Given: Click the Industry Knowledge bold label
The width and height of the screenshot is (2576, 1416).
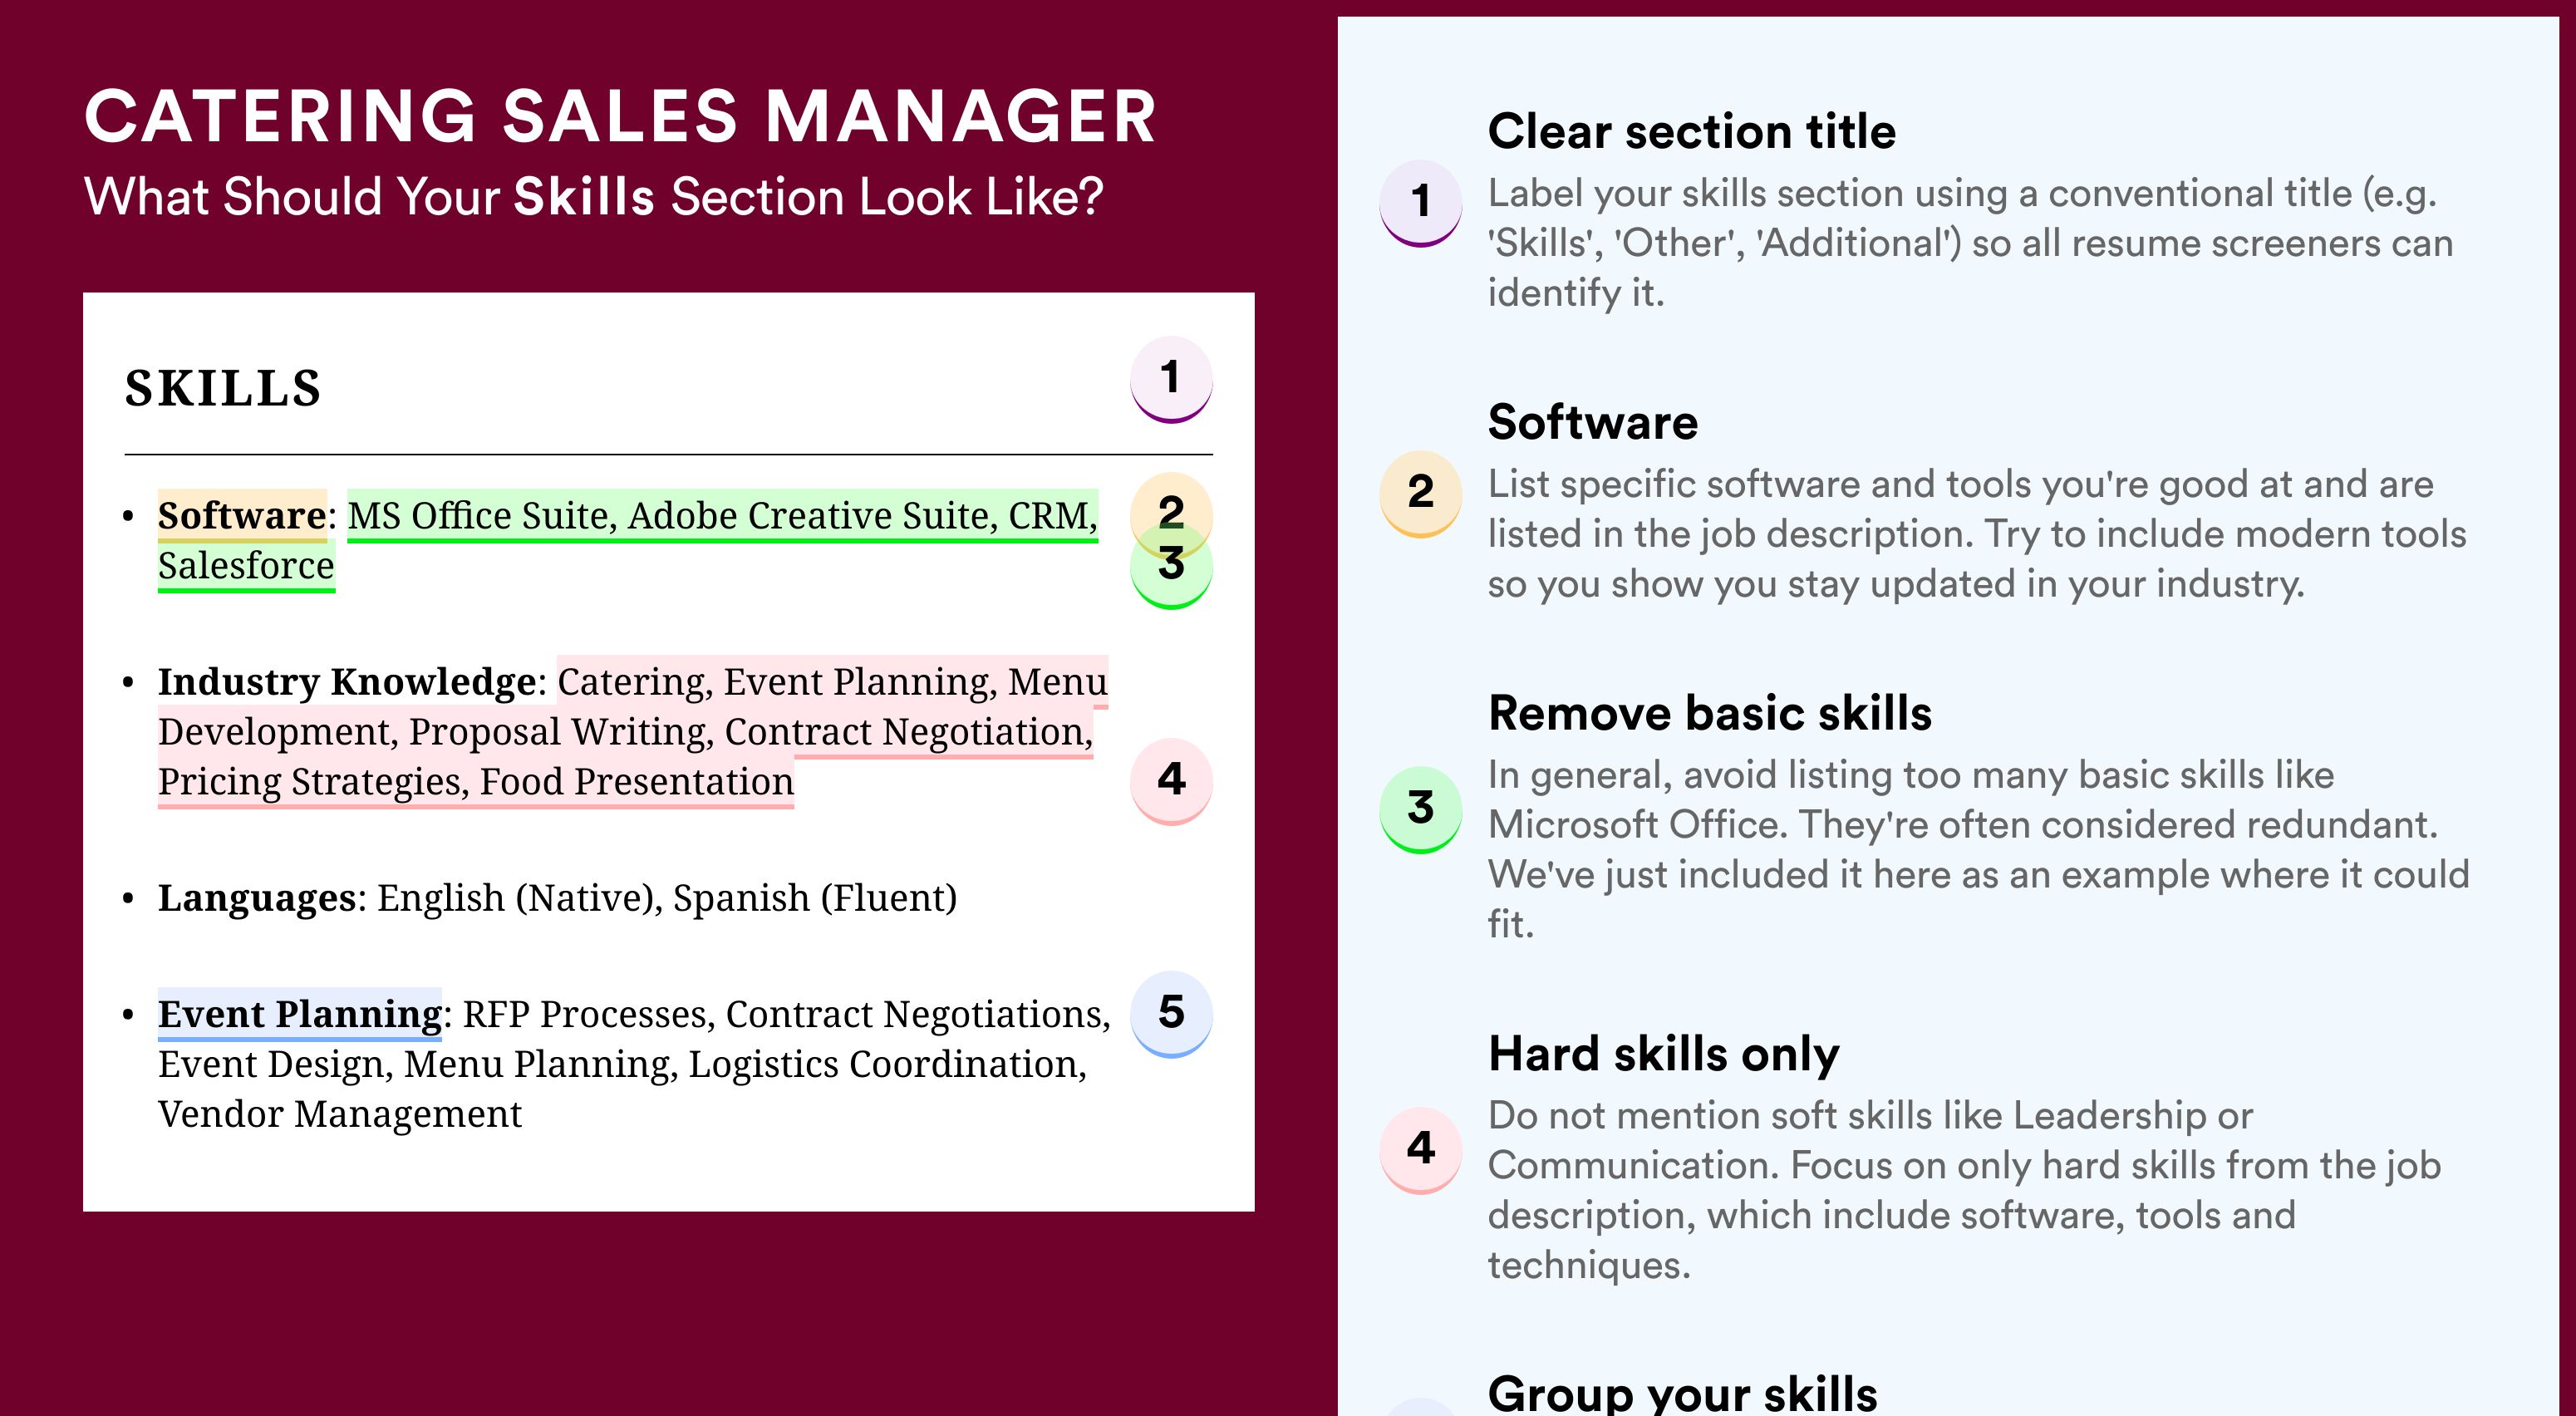Looking at the screenshot, I should point(347,681).
